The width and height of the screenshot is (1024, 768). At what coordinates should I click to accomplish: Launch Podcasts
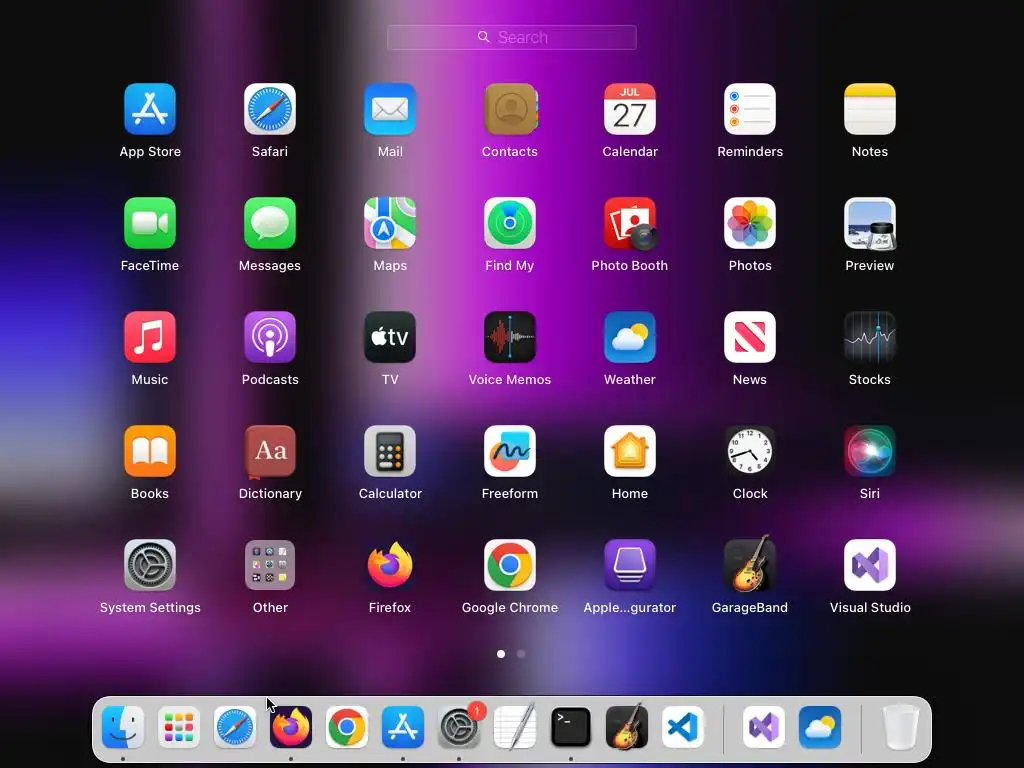[270, 337]
